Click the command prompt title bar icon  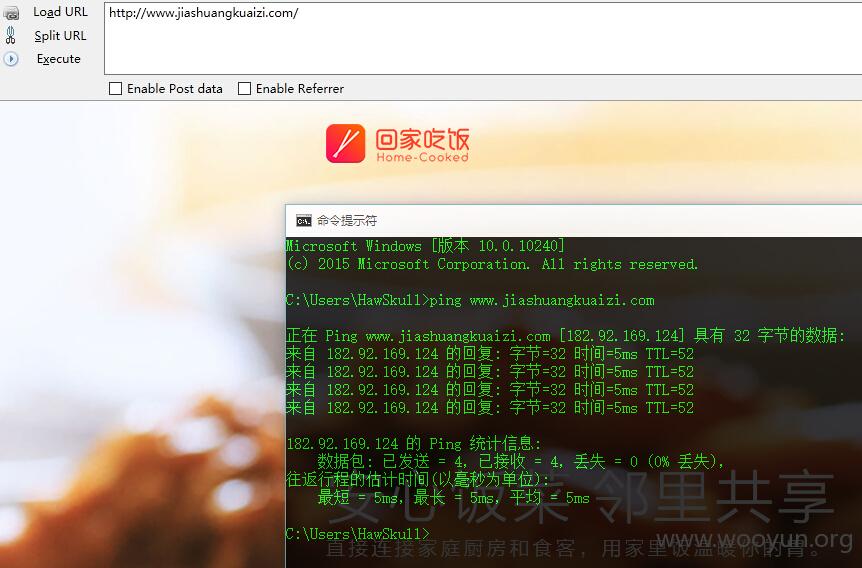point(303,221)
